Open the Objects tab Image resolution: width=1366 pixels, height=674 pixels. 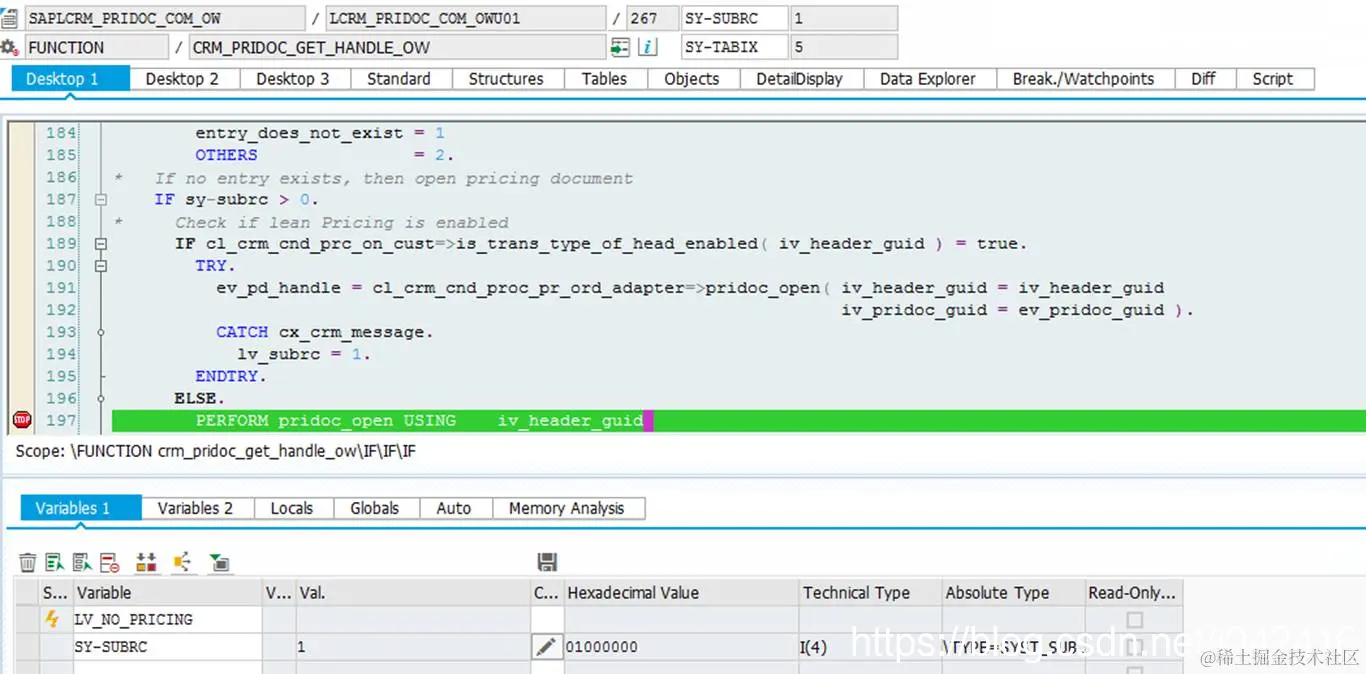pyautogui.click(x=692, y=79)
